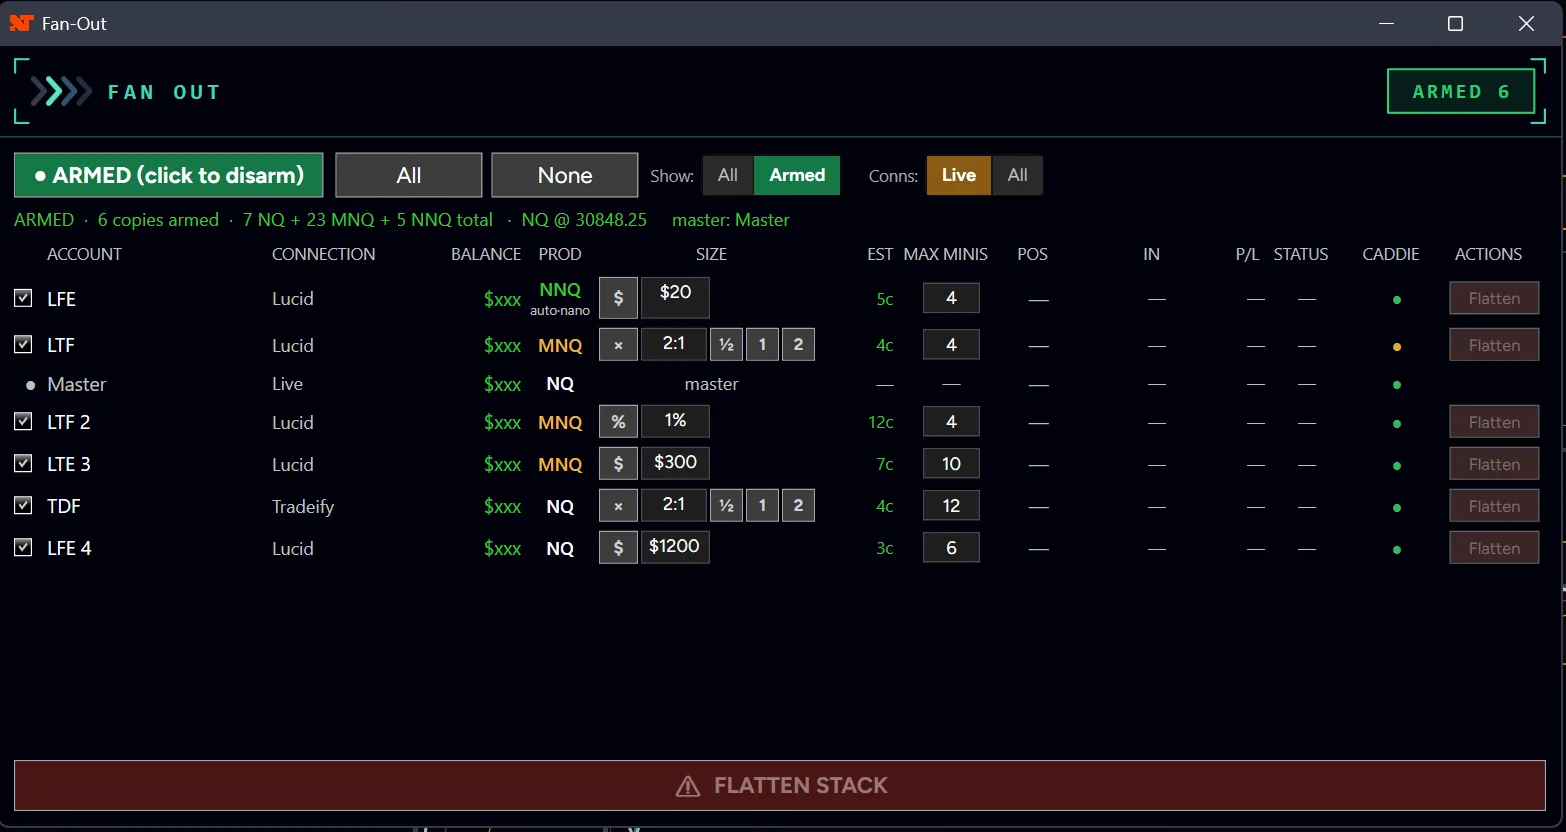Click the ratio preset 2 button in LTF row

(x=798, y=345)
